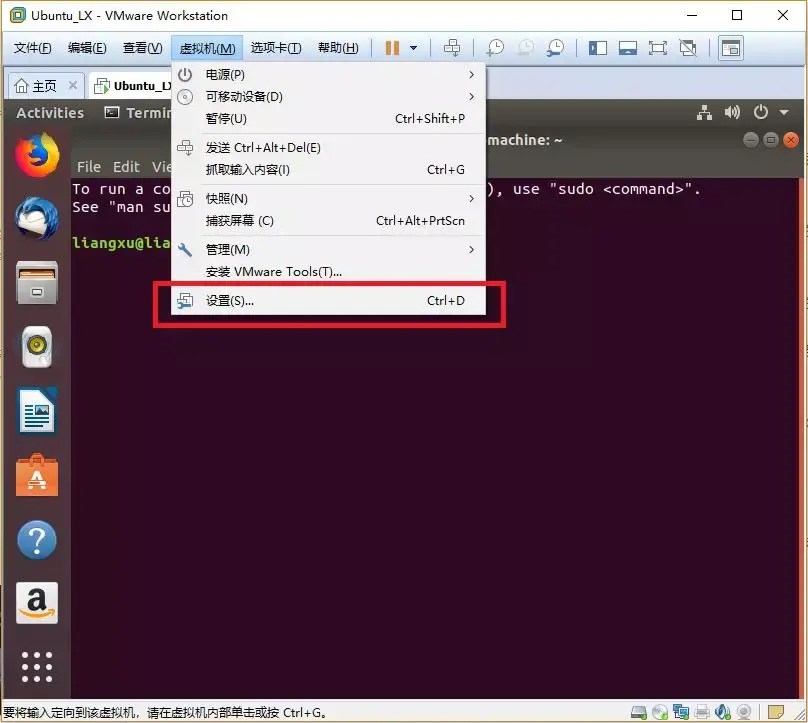Open the 选项卡(T) menu
This screenshot has height=723, width=808.
[x=276, y=48]
